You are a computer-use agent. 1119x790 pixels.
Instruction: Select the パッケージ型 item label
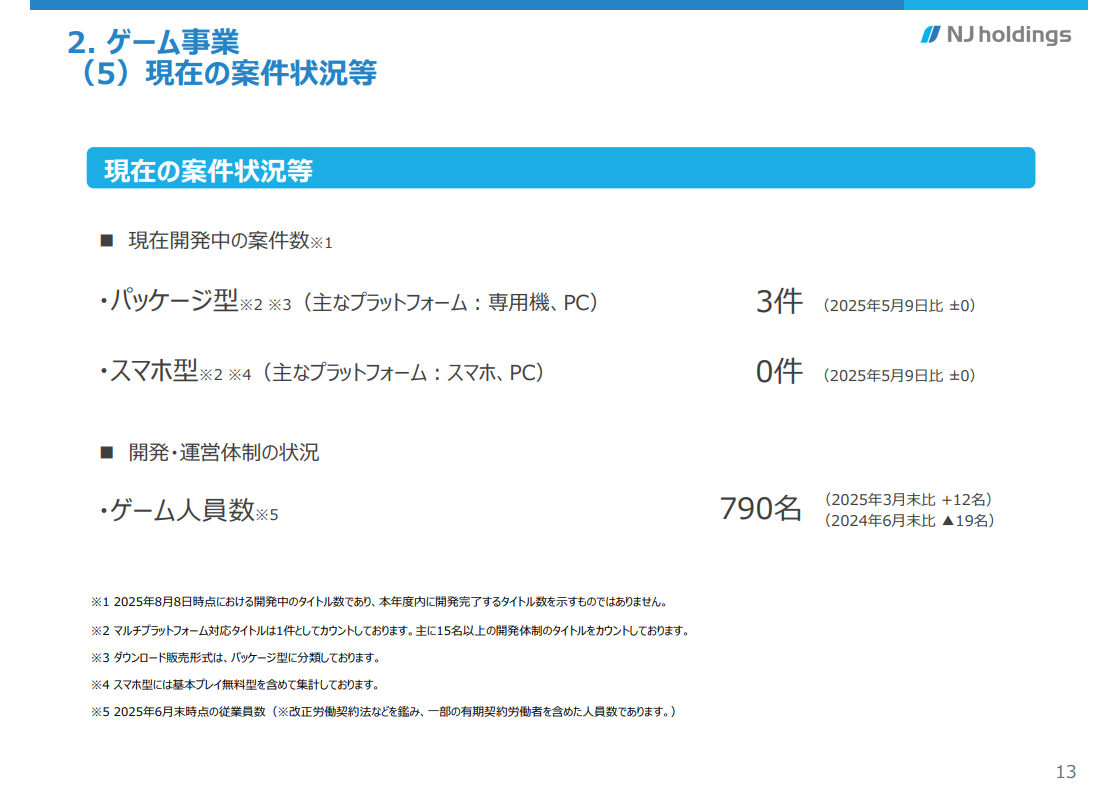click(x=173, y=301)
